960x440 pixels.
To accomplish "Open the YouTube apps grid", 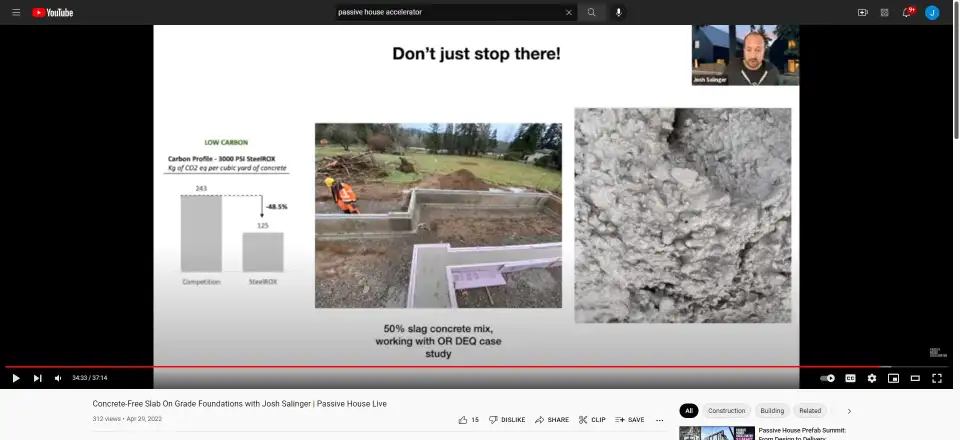I will 884,12.
